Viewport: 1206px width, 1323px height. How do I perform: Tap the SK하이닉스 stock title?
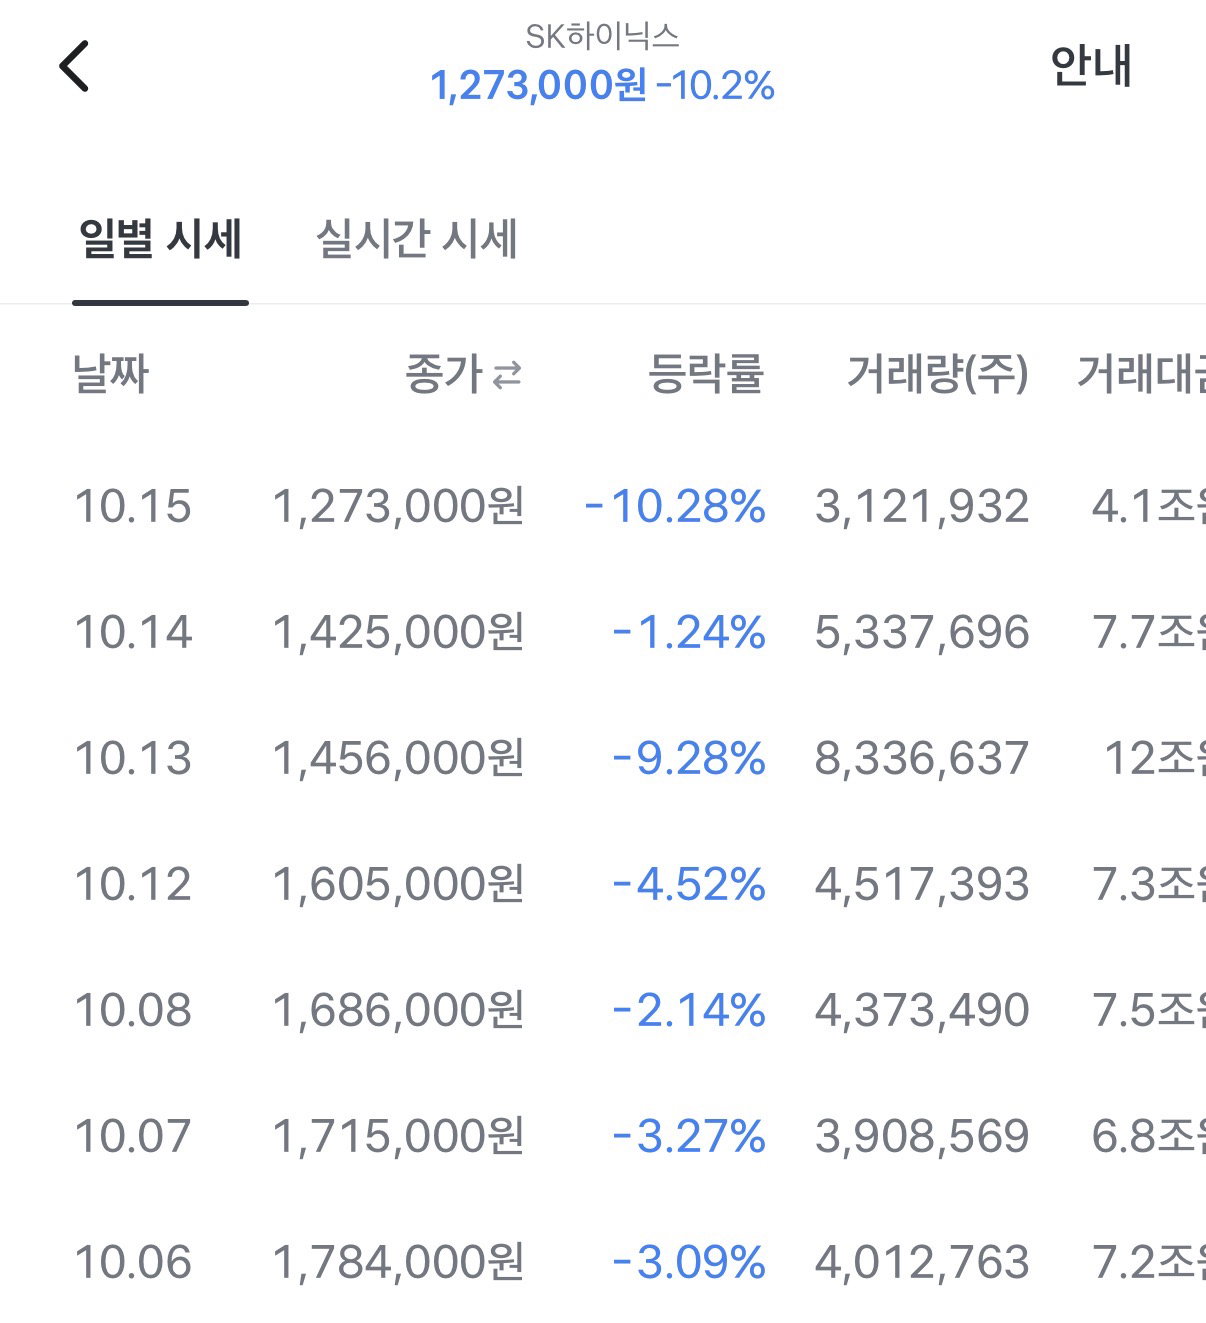[602, 37]
